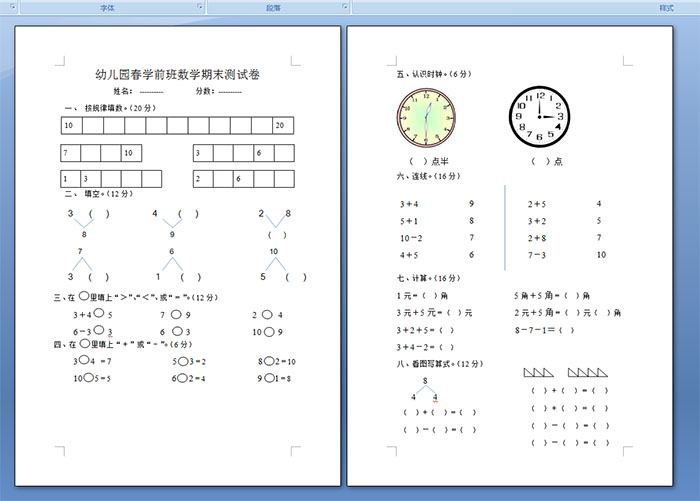700x501 pixels.
Task: Click the heading 七、计算 (16分)
Action: coord(429,278)
